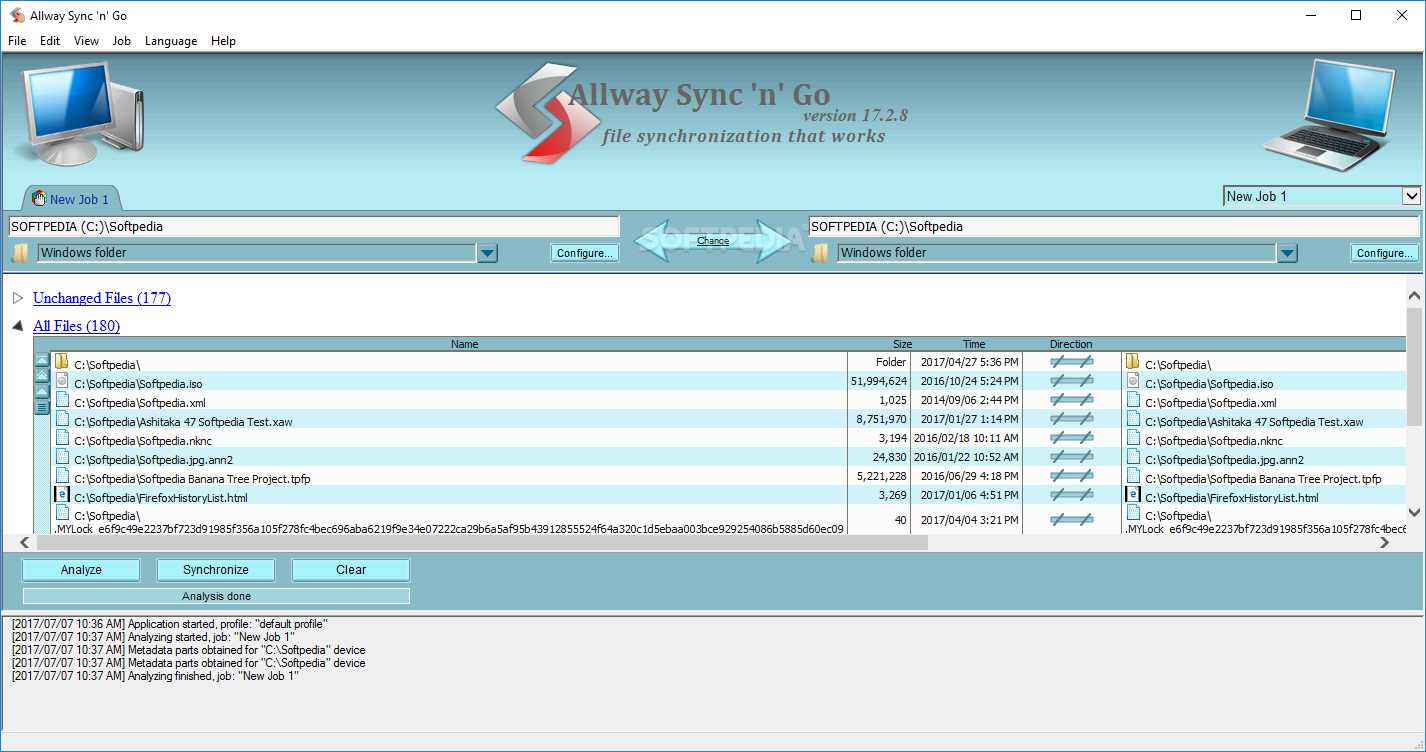Click direction icon for Softpedia.jpg.ann2 row

click(1071, 457)
